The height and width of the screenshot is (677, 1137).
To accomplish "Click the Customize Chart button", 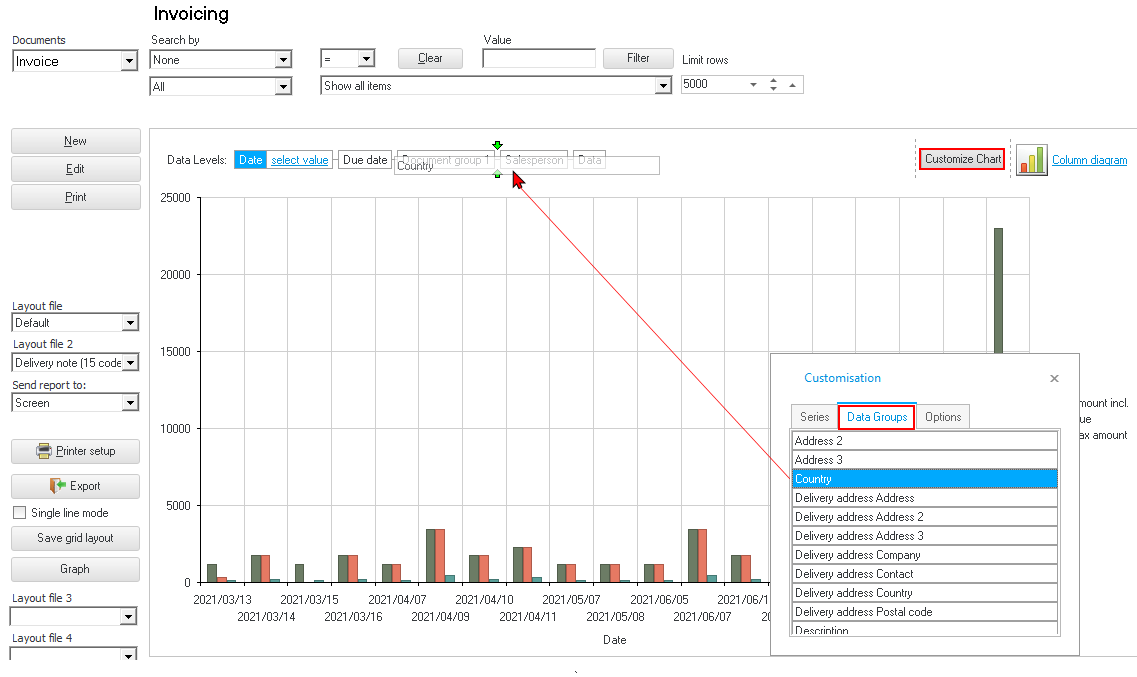I will 962,159.
